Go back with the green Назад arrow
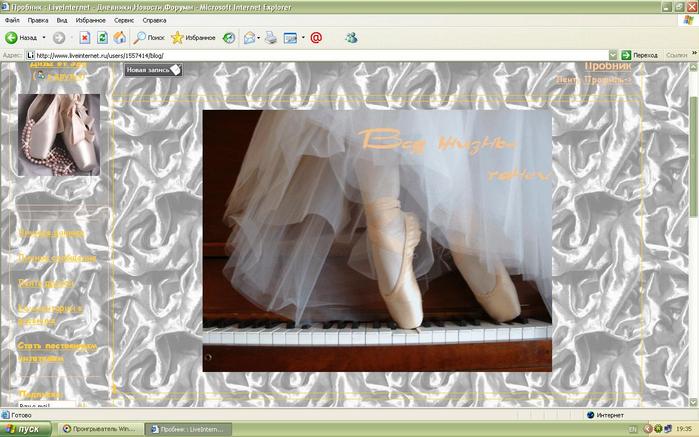This screenshot has width=699, height=437. [x=21, y=38]
